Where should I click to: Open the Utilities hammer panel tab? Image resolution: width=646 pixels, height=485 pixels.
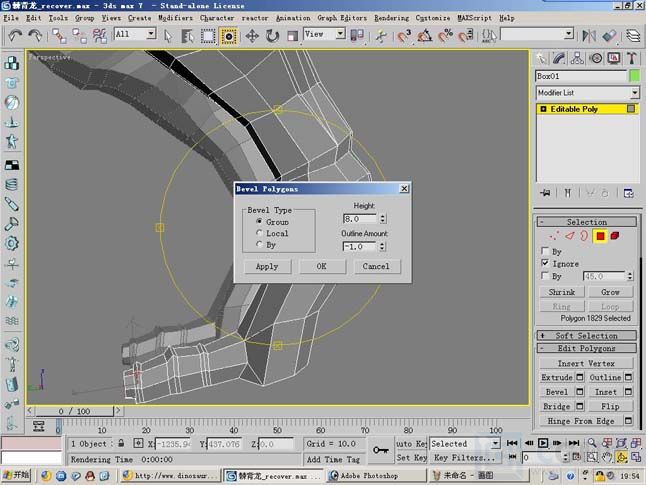[x=632, y=59]
